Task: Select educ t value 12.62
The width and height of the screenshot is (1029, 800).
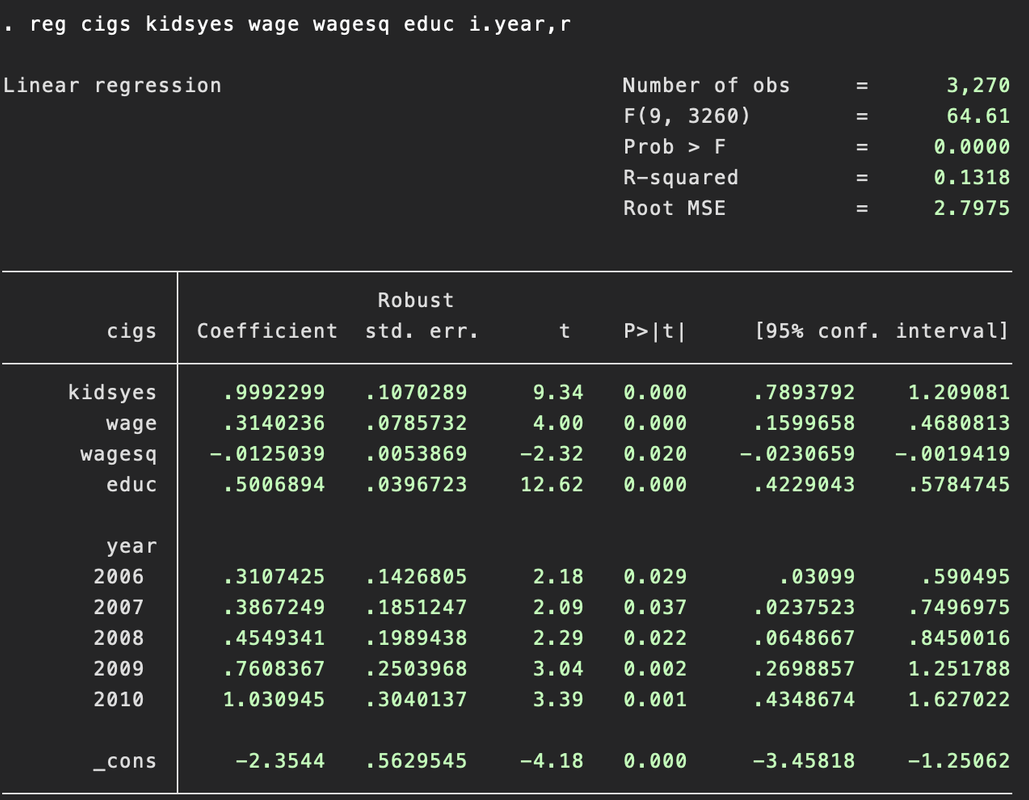Action: click(552, 485)
